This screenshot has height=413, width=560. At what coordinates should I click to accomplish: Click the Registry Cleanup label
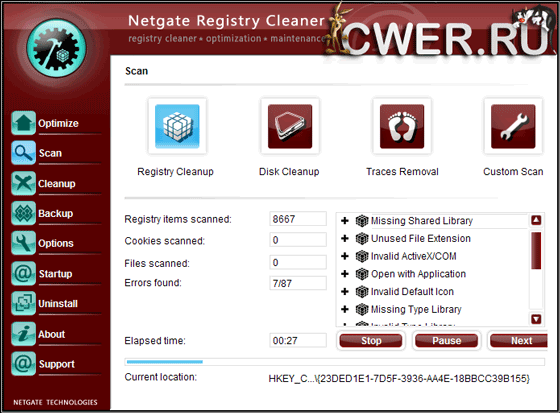(175, 172)
